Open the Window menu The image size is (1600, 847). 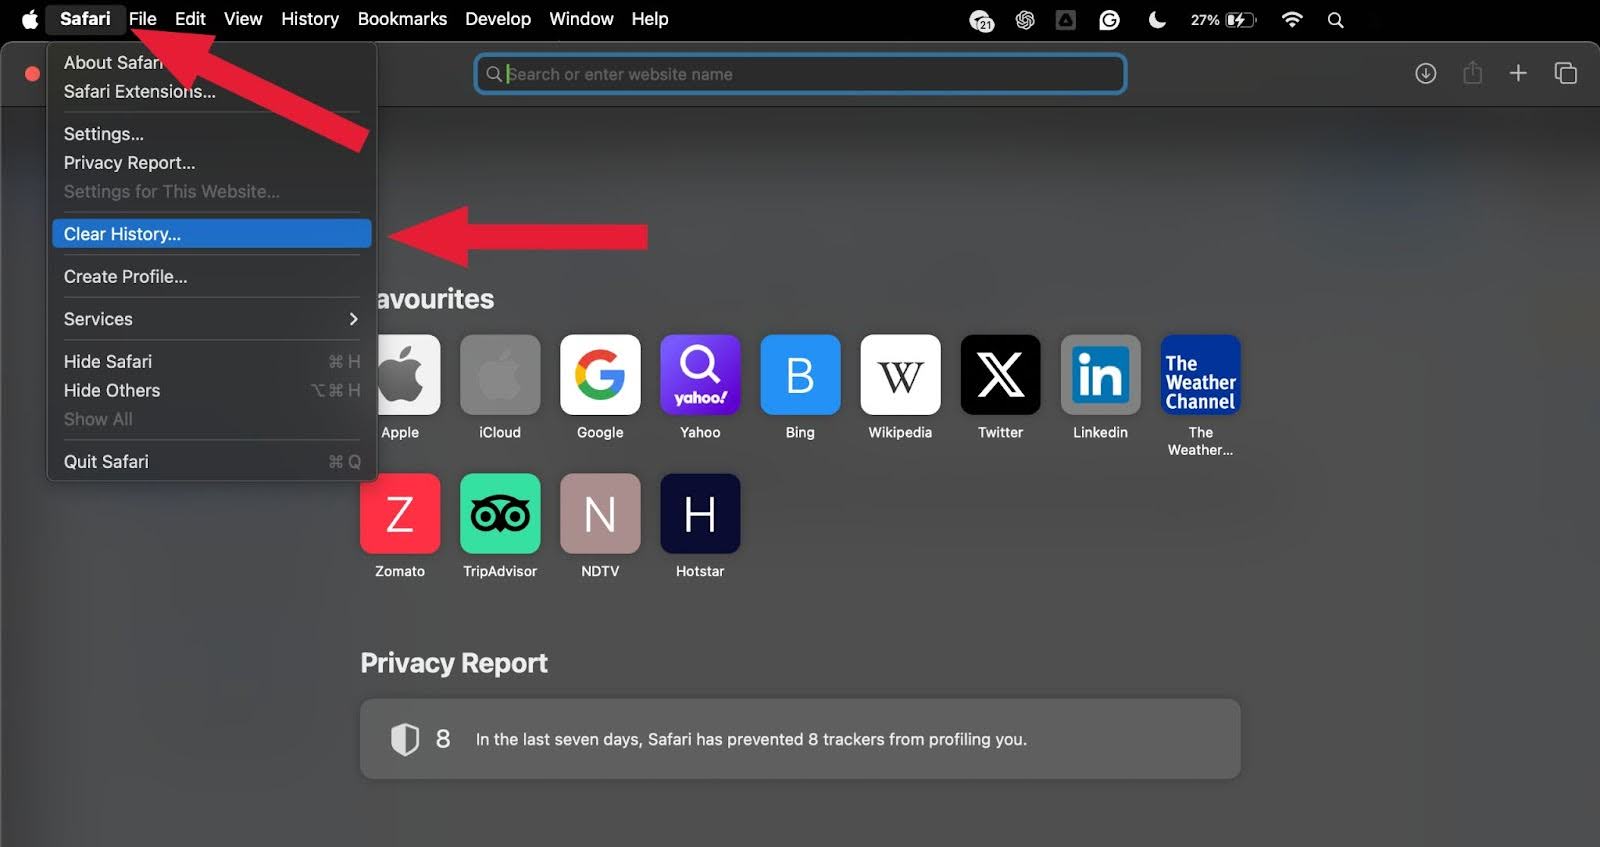tap(581, 19)
